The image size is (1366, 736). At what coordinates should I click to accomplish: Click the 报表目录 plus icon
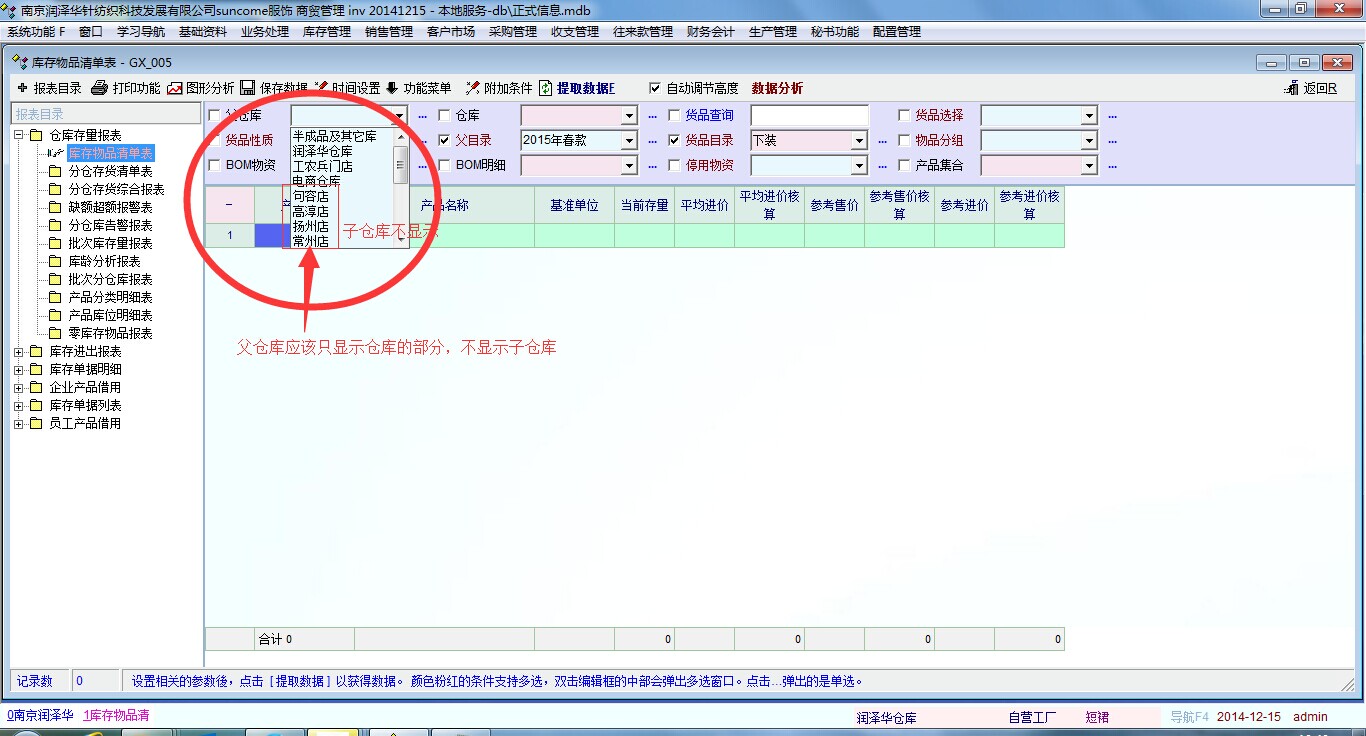22,88
